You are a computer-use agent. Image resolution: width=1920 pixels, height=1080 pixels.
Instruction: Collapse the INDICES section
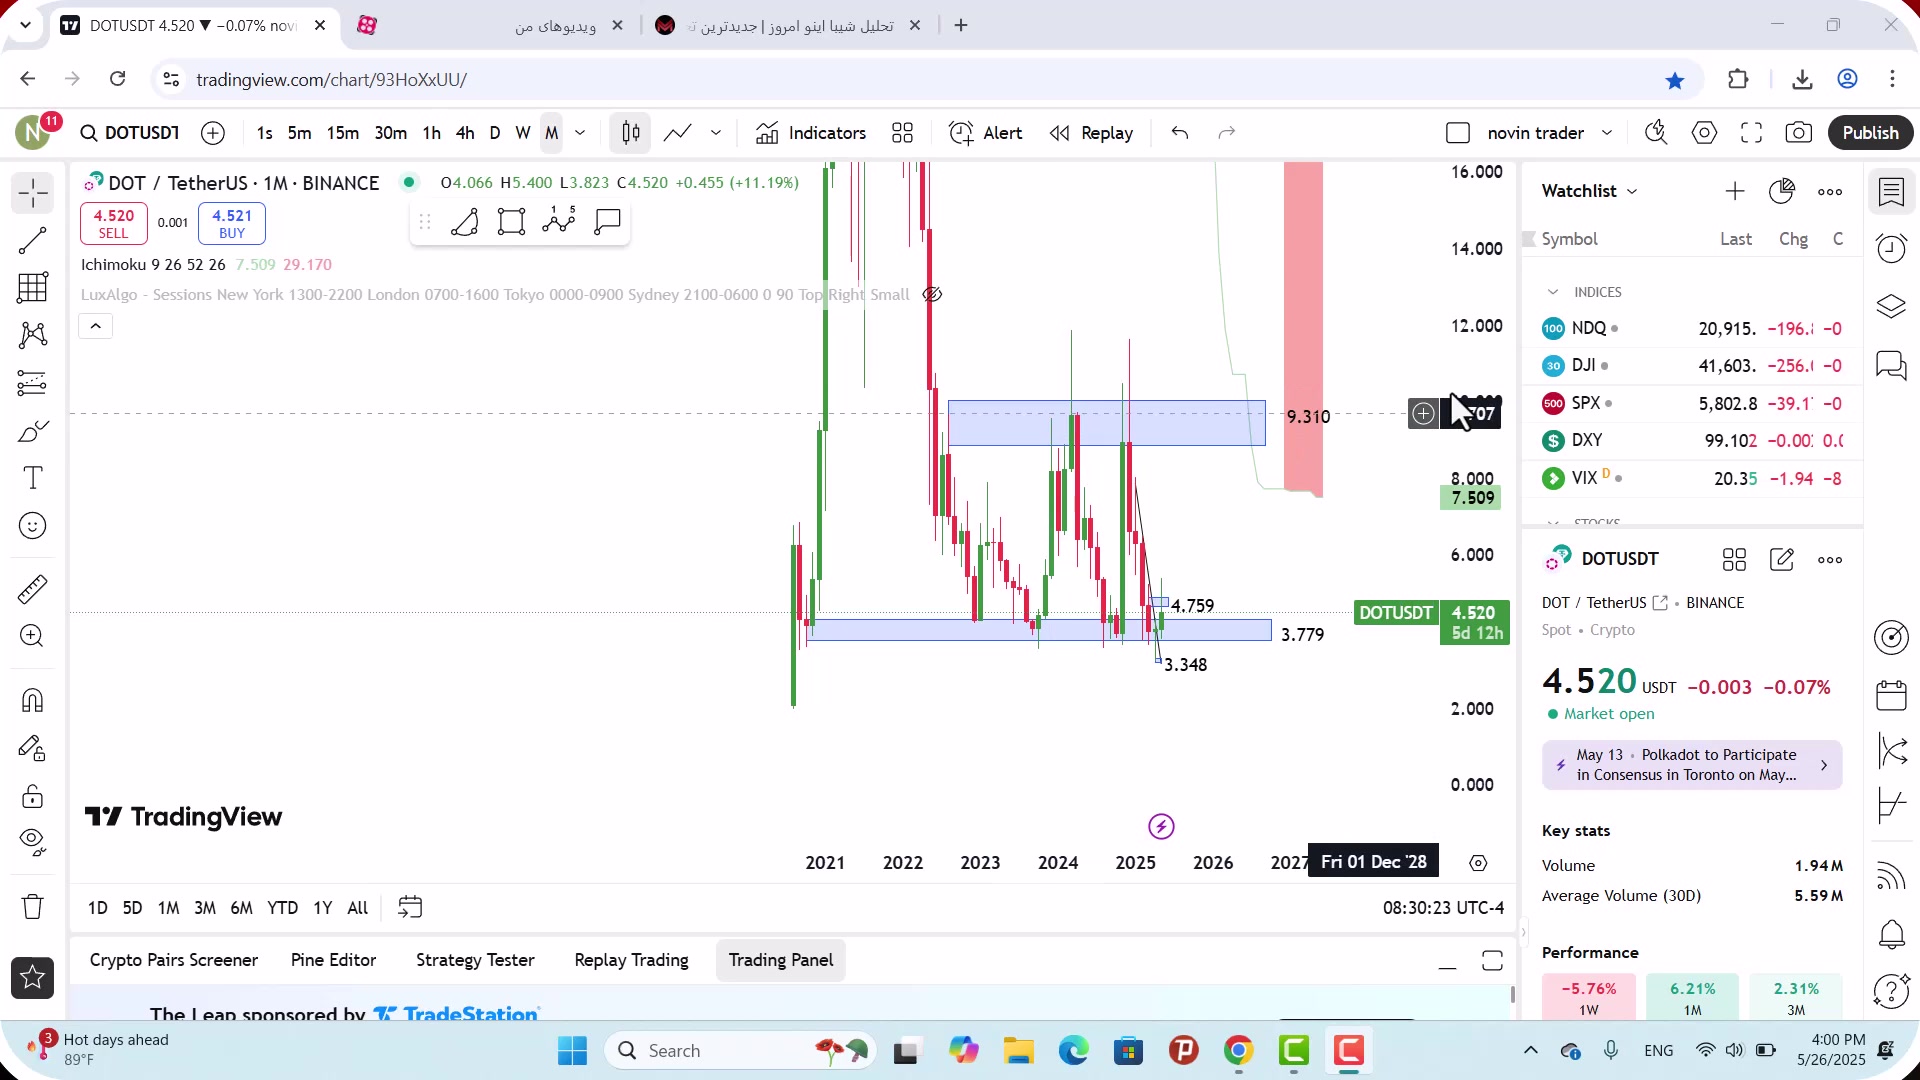(1553, 292)
